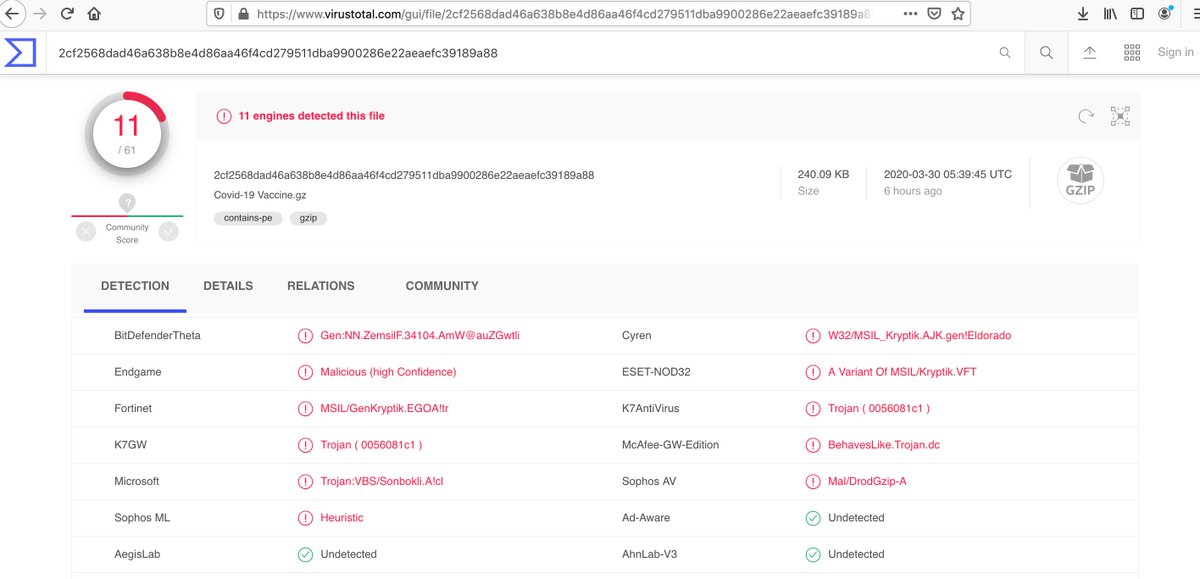Screen dimensions: 1200x579
Task: Click the Sign in link
Action: point(1175,53)
